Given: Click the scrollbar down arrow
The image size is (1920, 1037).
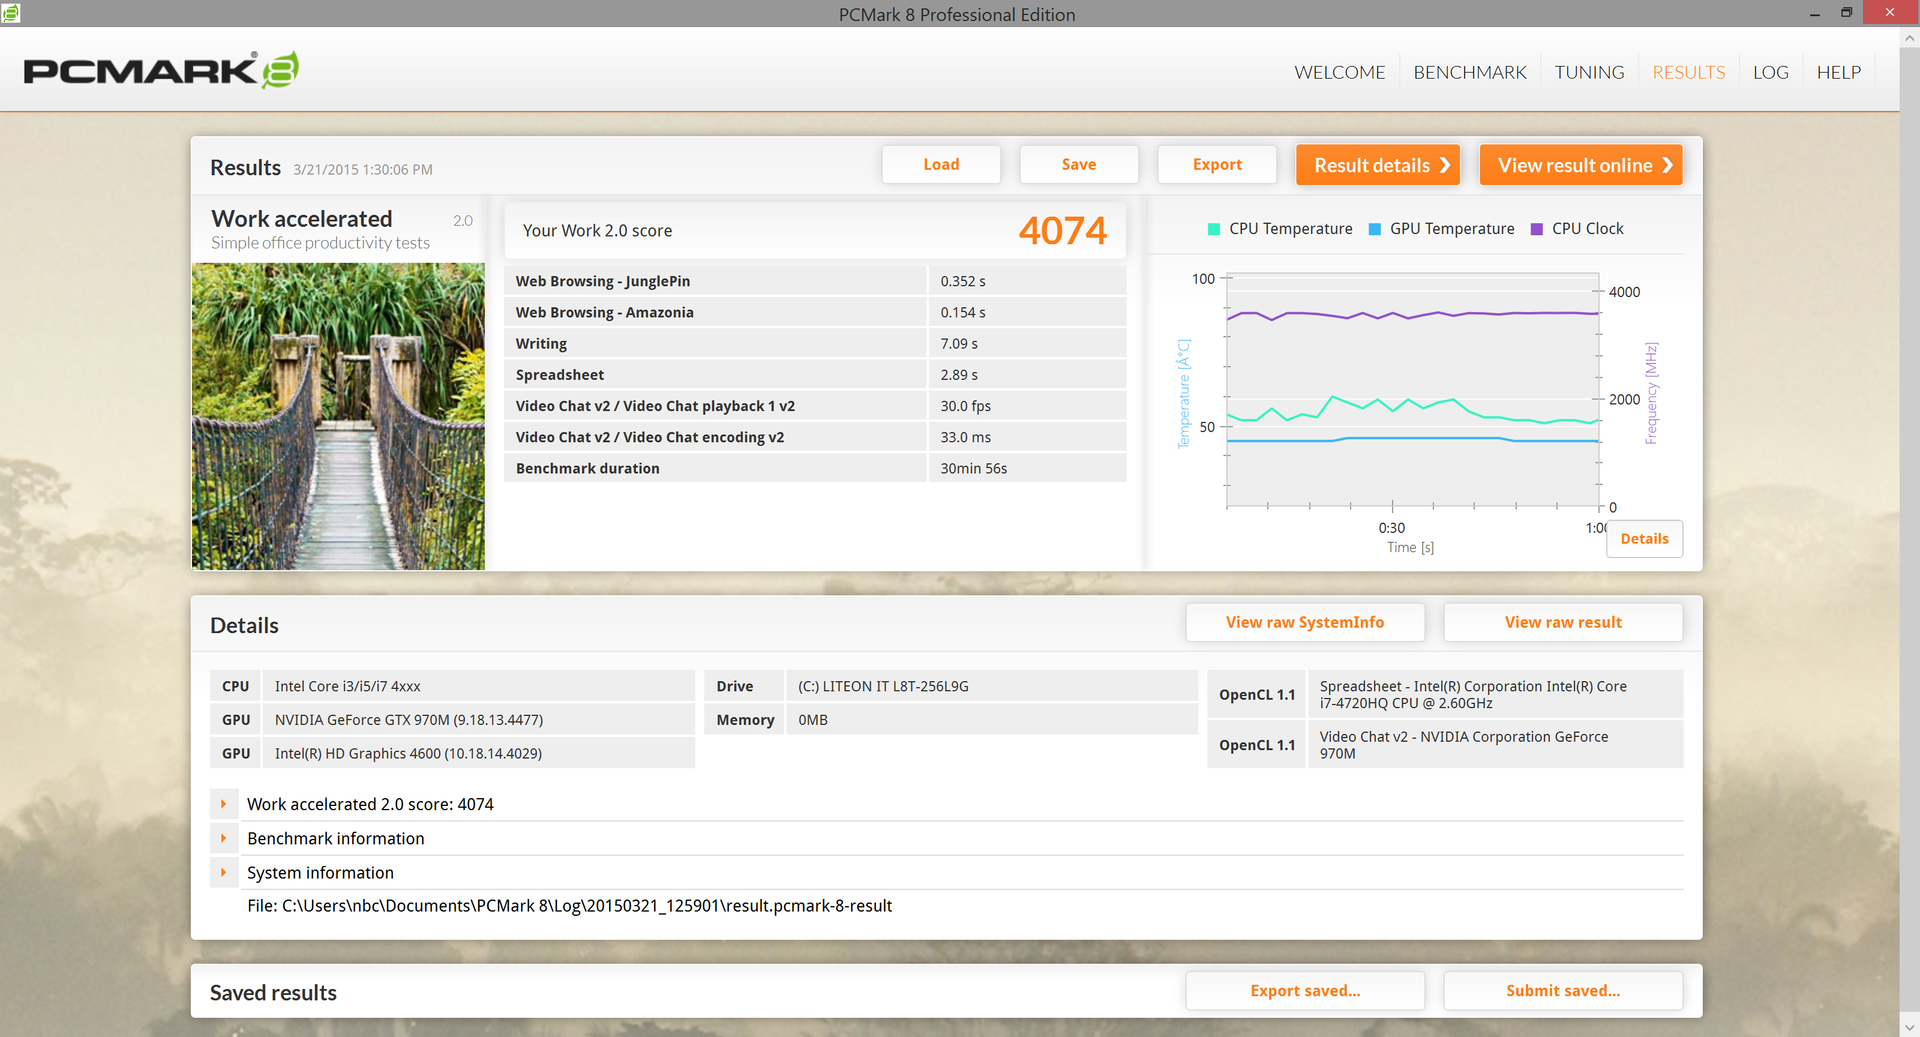Looking at the screenshot, I should (1909, 1027).
